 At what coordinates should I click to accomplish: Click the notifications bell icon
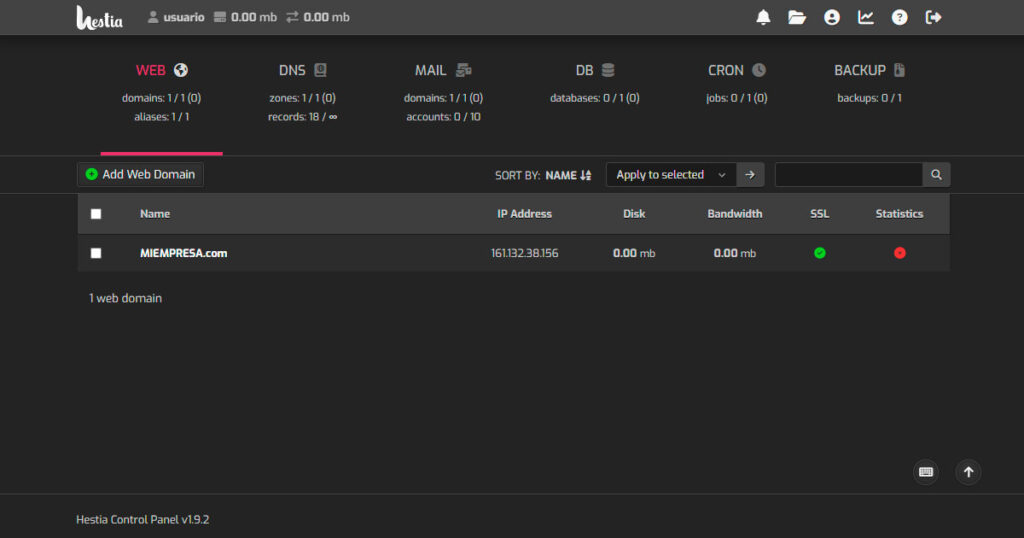(764, 17)
